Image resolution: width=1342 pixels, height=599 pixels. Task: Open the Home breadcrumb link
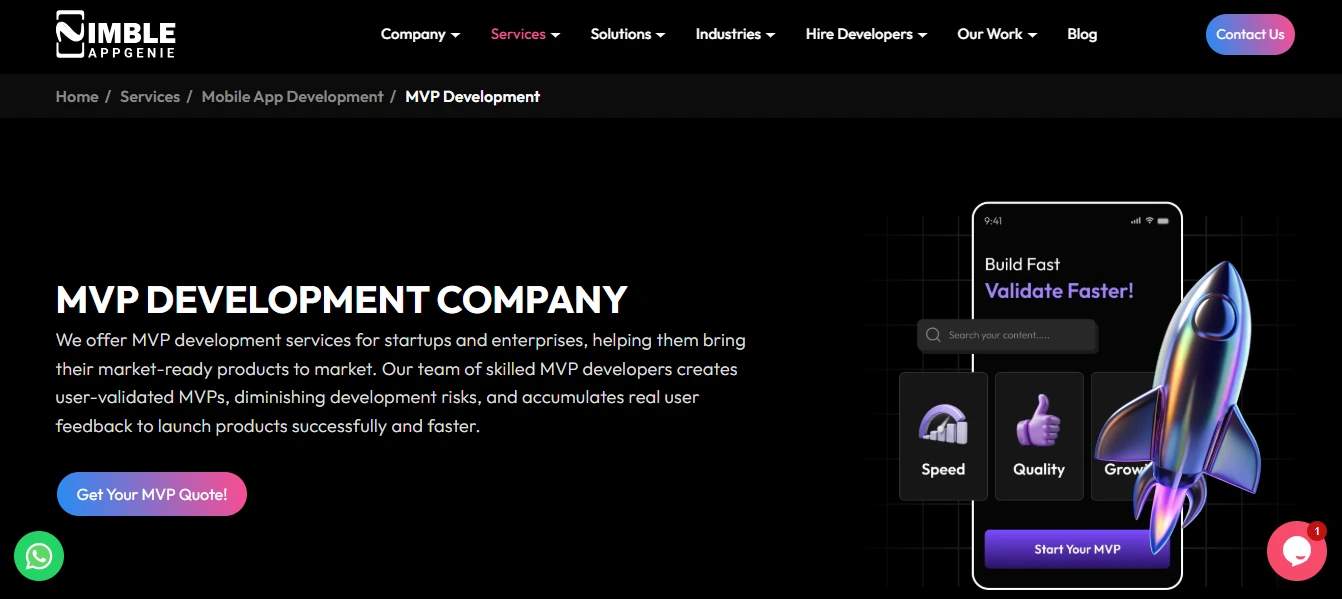point(77,96)
